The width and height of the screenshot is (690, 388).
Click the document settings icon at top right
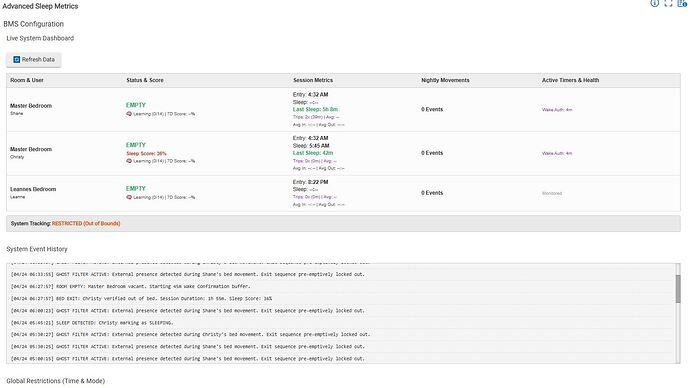(682, 3)
